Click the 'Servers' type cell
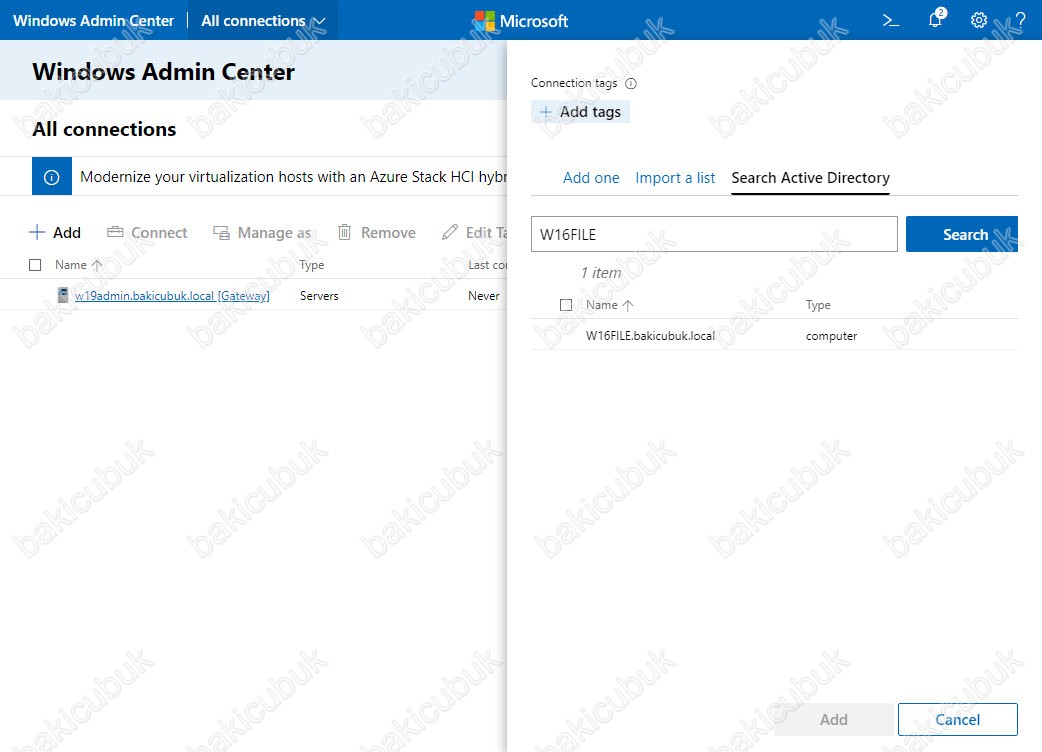This screenshot has width=1042, height=752. click(x=319, y=296)
